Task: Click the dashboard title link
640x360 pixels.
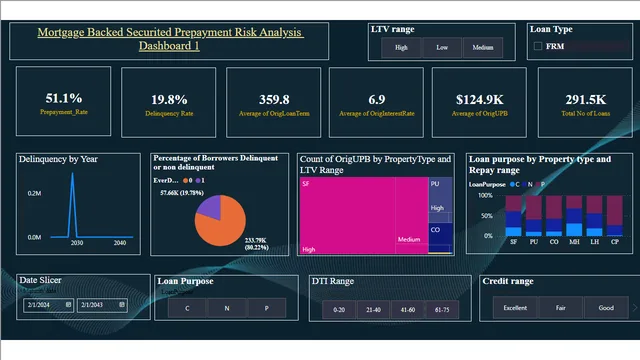Action: click(x=170, y=39)
